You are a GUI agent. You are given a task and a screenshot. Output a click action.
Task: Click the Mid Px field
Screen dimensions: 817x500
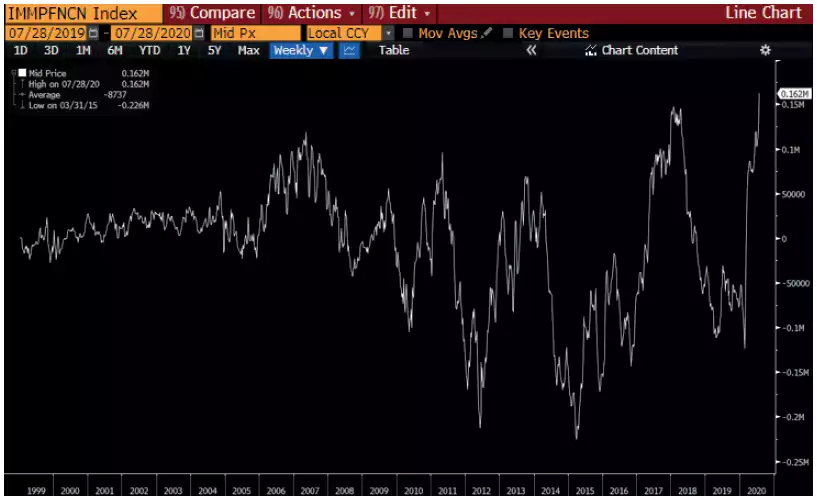coord(255,33)
